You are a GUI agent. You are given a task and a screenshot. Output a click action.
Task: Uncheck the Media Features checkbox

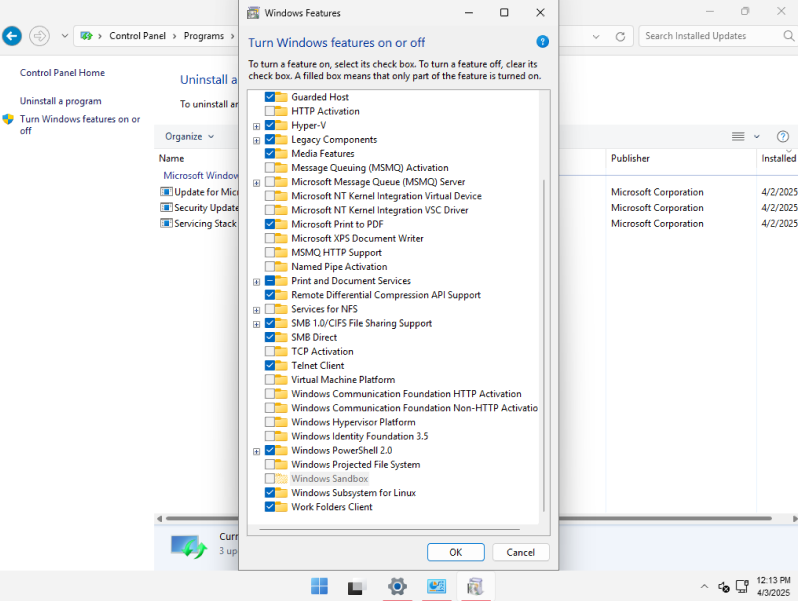point(270,153)
